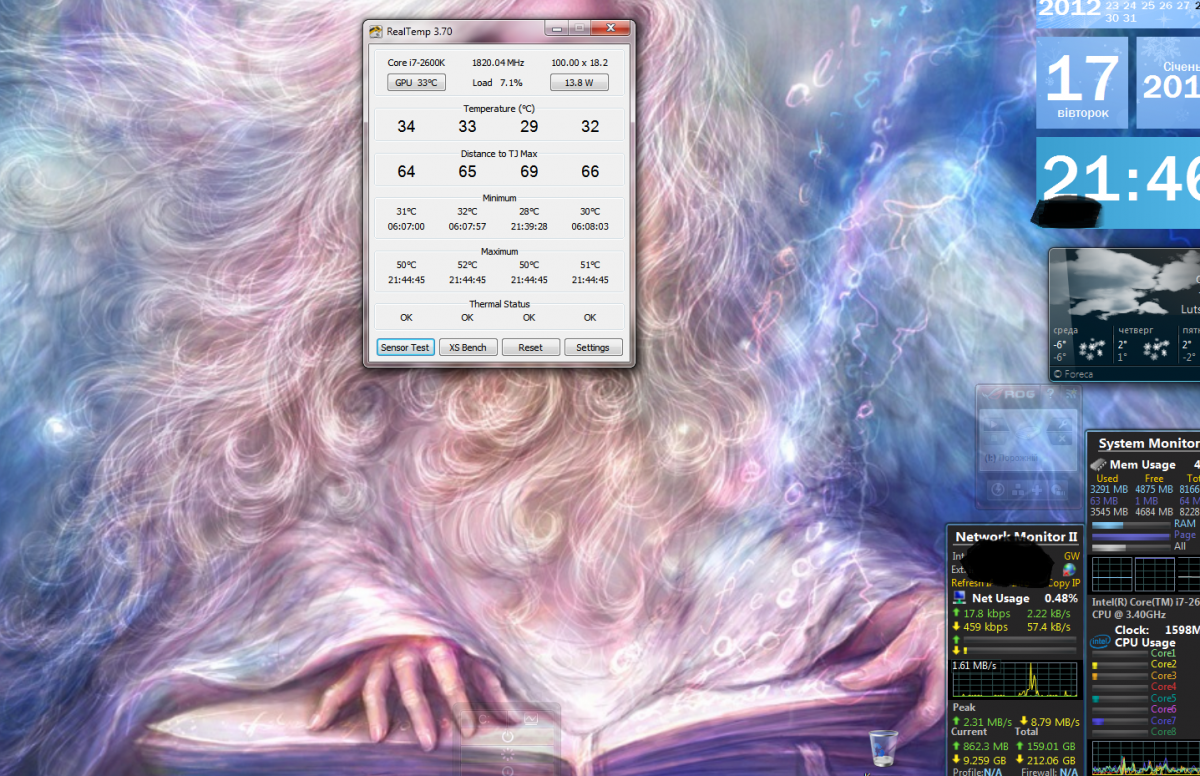Reset the RealTemp min/max readings
Viewport: 1200px width, 776px height.
point(531,347)
